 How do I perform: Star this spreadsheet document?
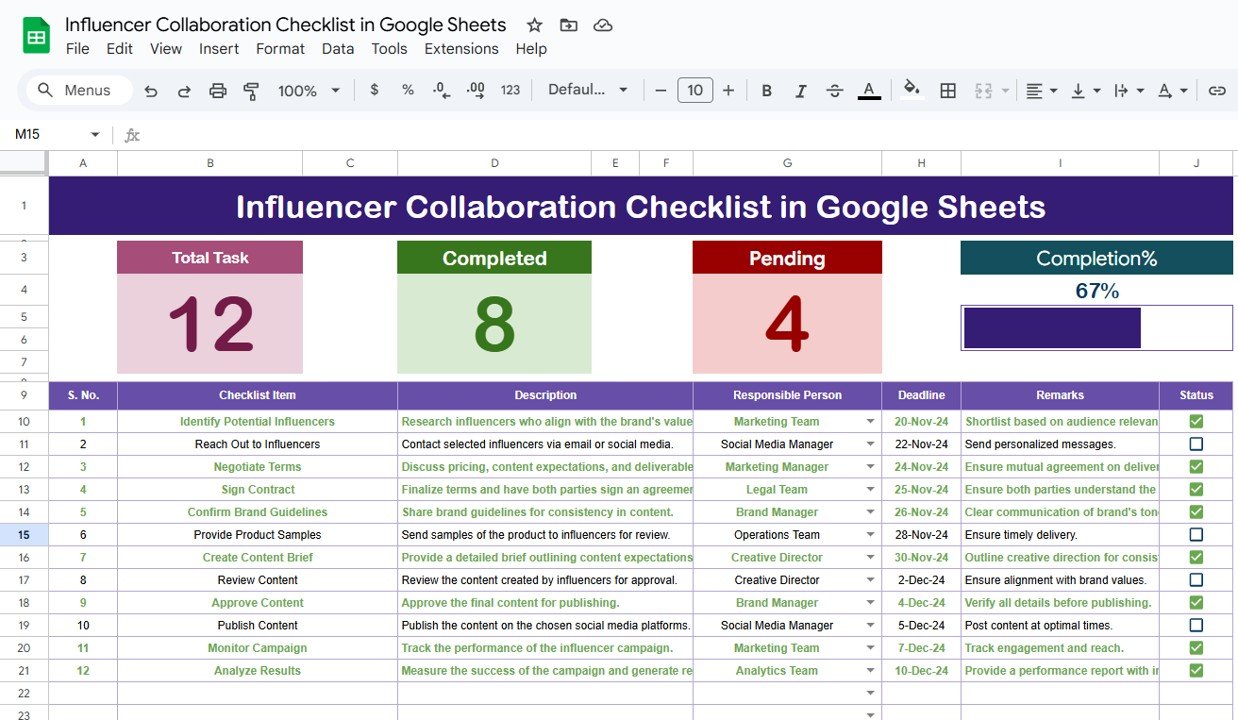pyautogui.click(x=535, y=25)
